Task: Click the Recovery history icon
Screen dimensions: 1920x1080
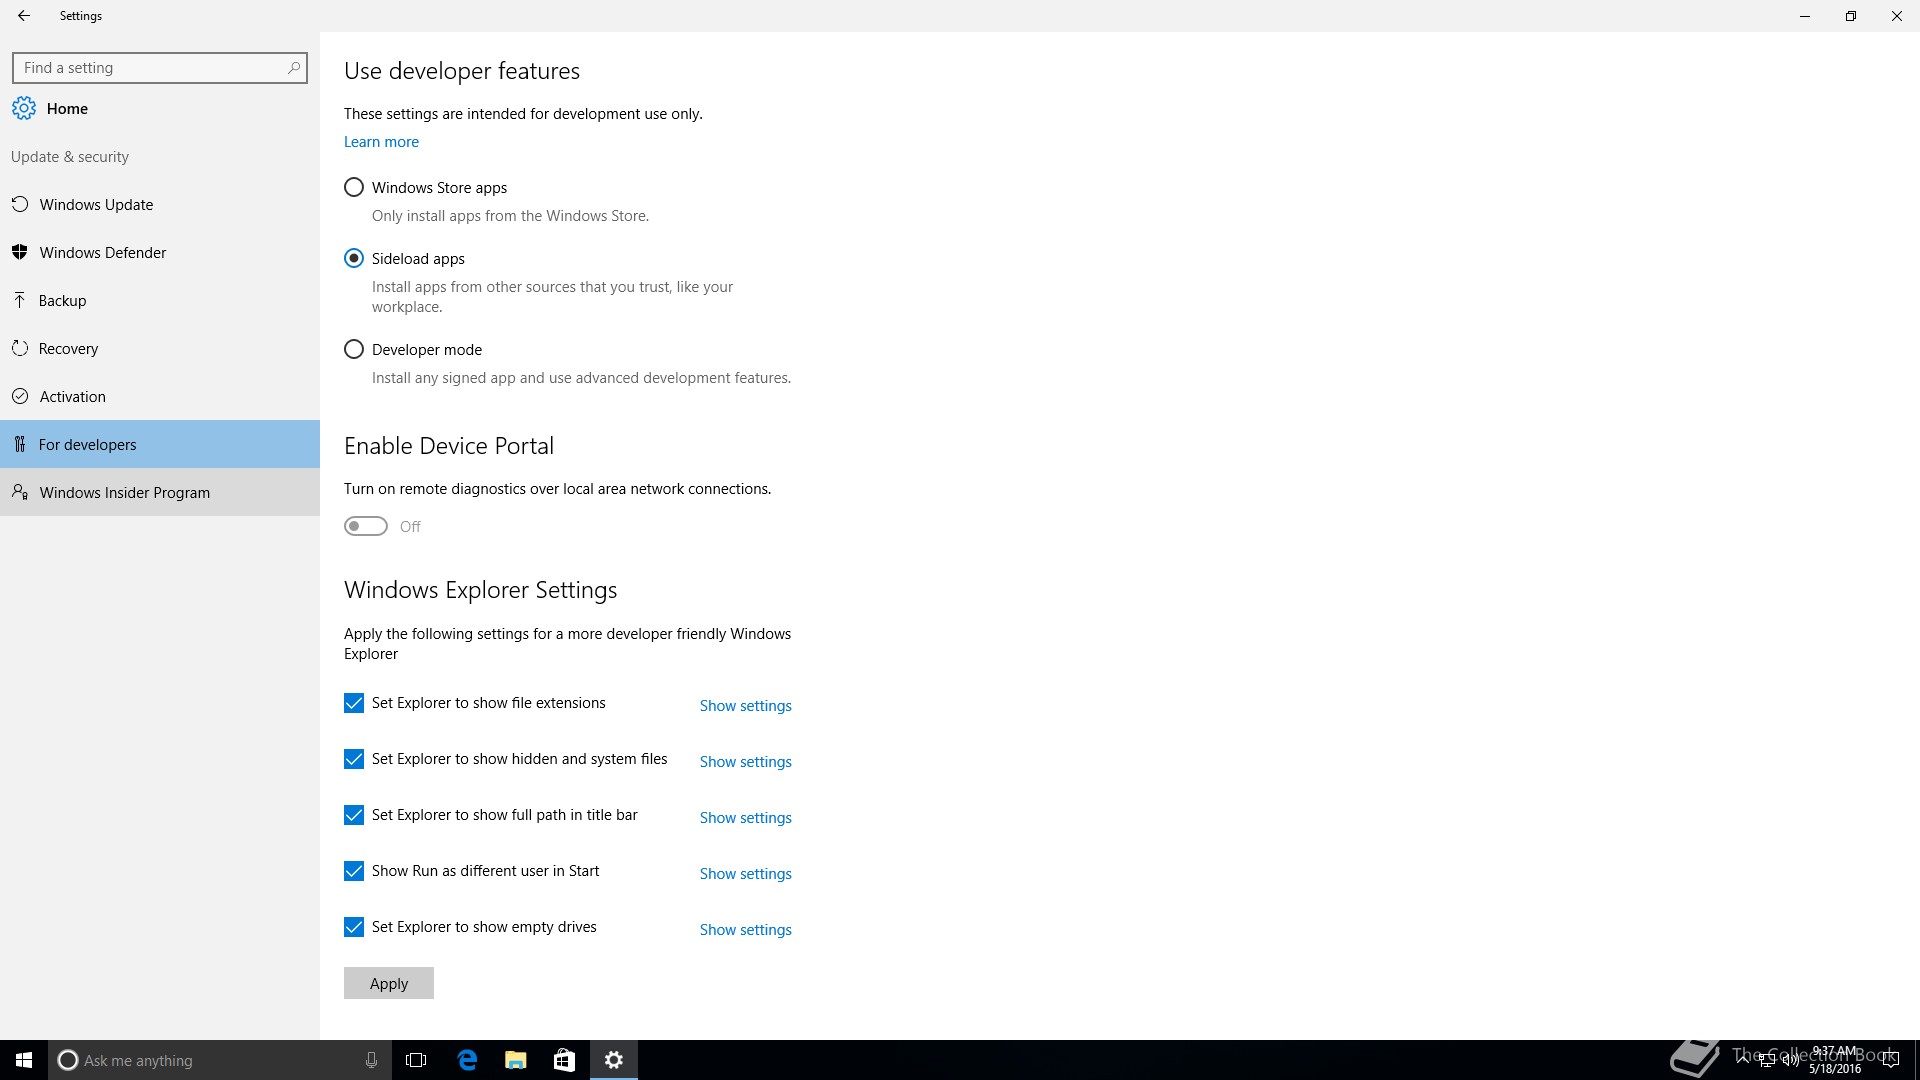Action: coord(20,348)
